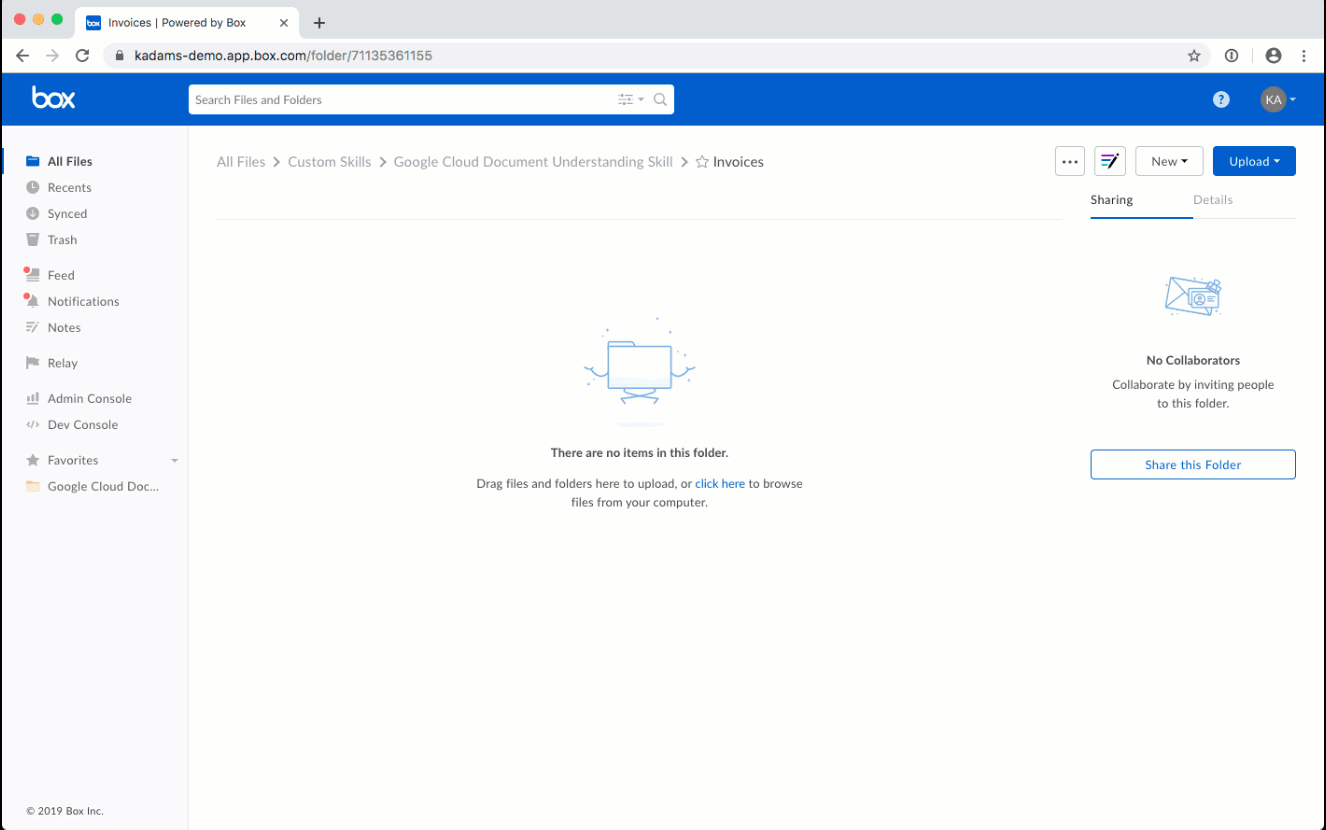
Task: Open Recents in sidebar
Action: point(69,187)
